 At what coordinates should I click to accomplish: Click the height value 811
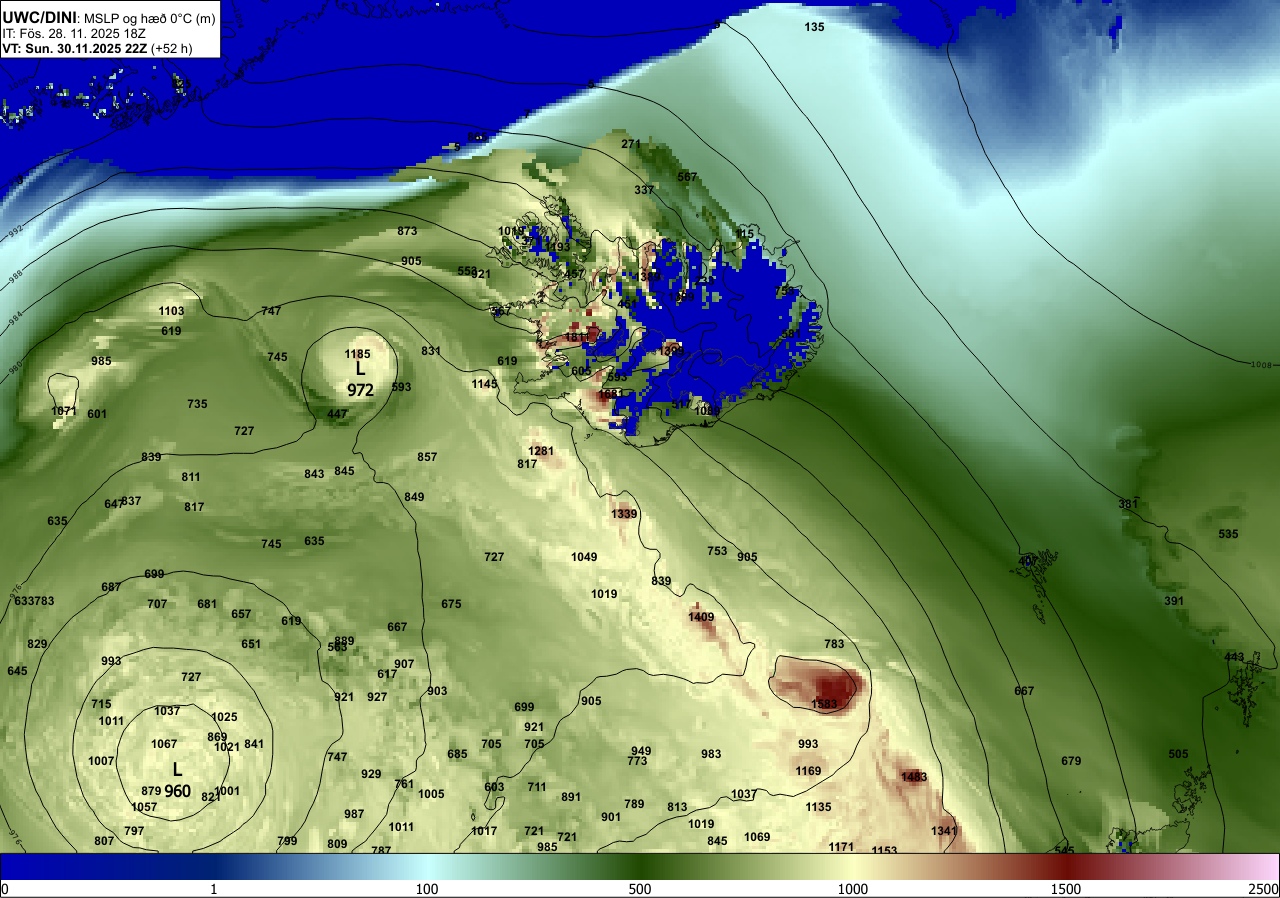pos(191,477)
